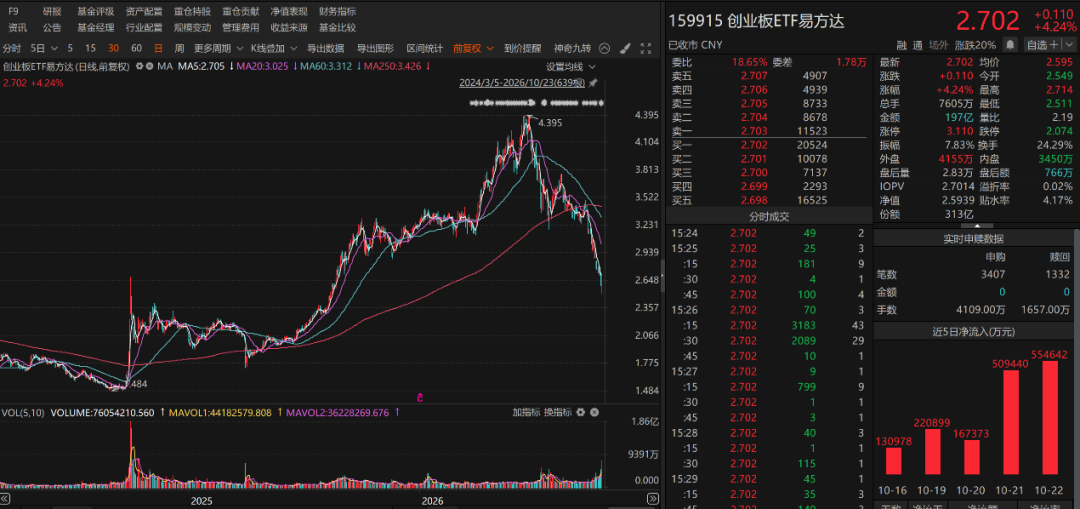
Task: Open 到价提醒 price alert
Action: [x=523, y=48]
